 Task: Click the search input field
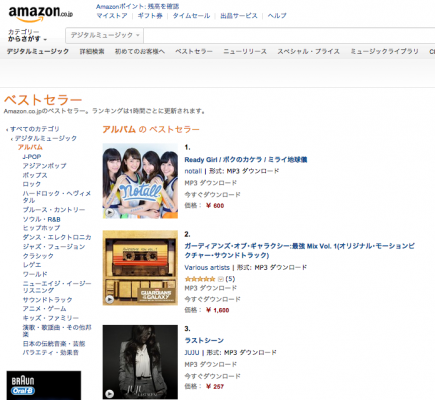(289, 35)
